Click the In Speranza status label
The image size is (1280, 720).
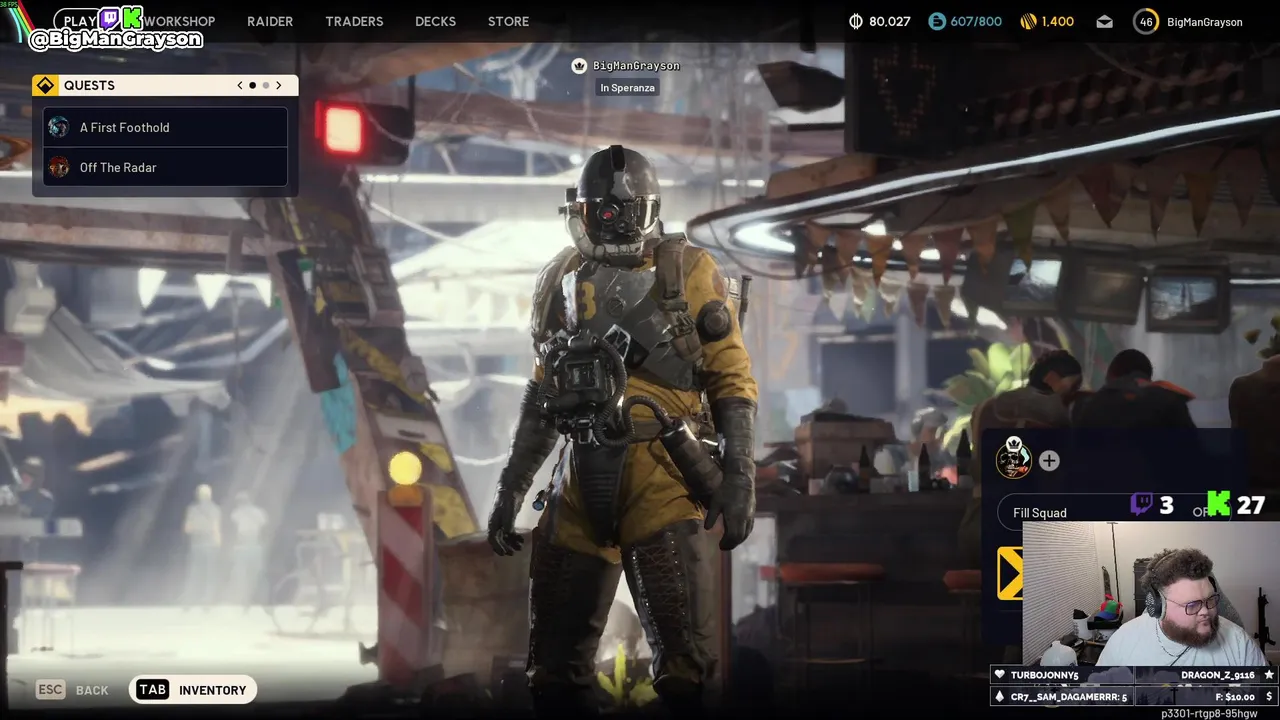coord(627,88)
